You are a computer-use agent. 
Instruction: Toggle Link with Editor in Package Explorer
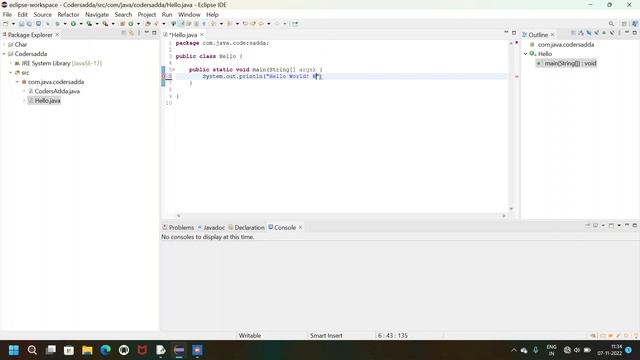pos(131,33)
